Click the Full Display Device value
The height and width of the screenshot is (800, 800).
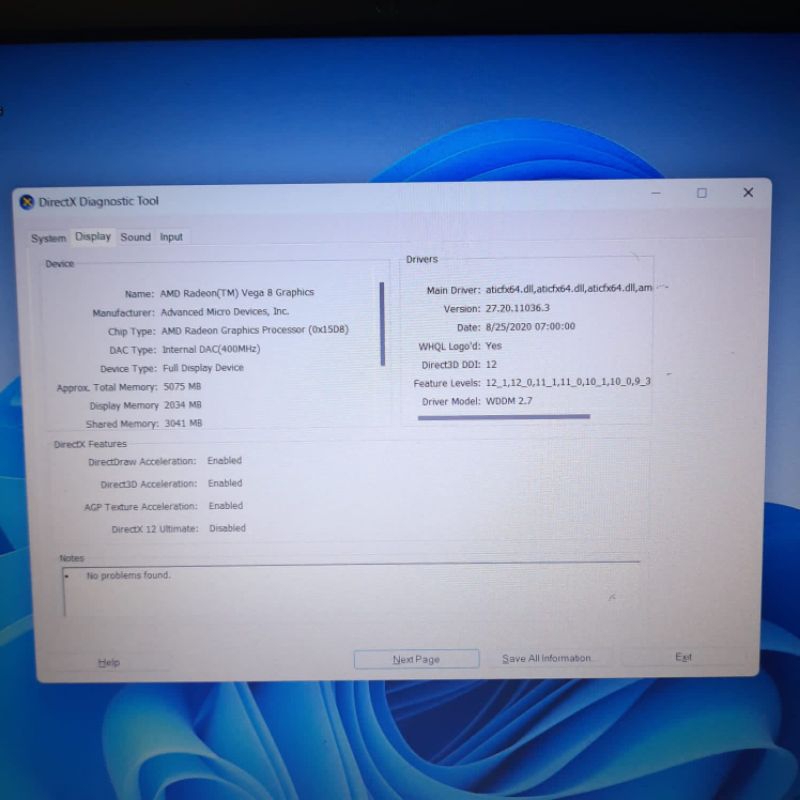click(x=203, y=368)
